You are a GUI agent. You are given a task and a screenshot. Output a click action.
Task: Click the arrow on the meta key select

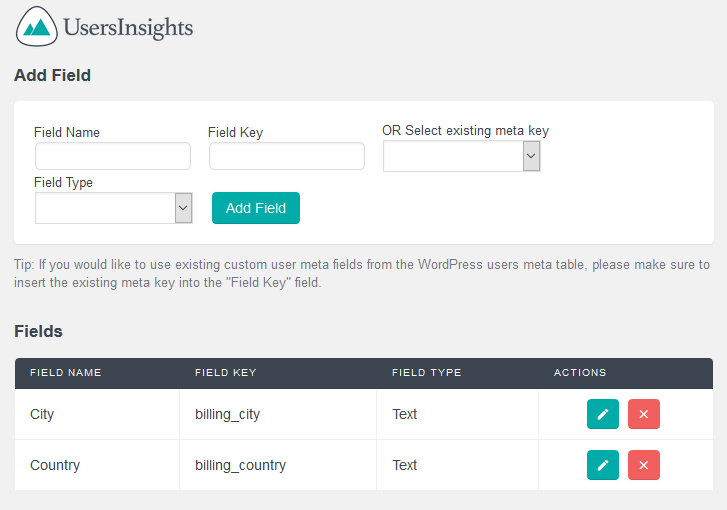pos(531,156)
